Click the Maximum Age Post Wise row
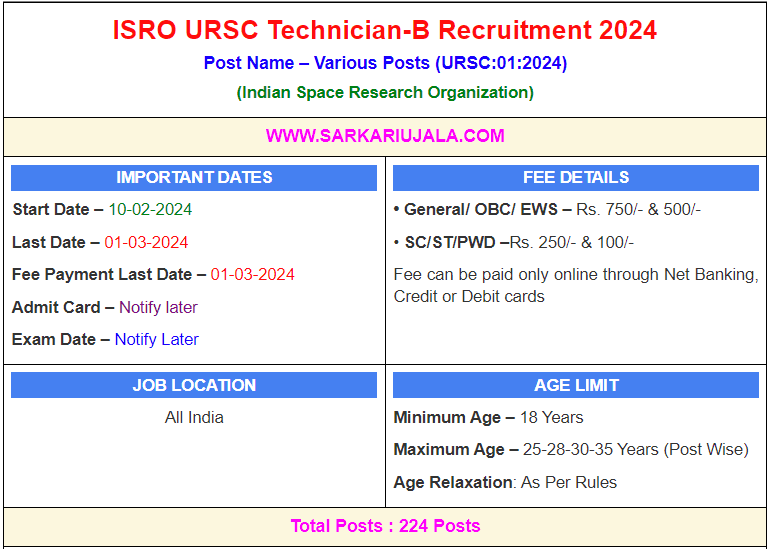 pyautogui.click(x=570, y=450)
